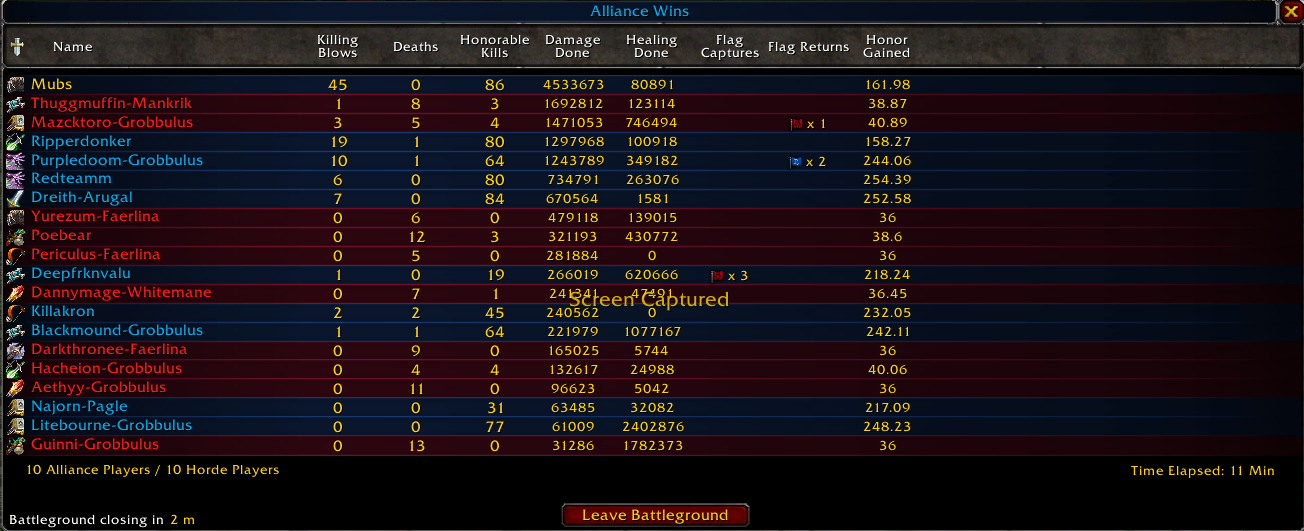This screenshot has height=531, width=1304.
Task: Click the Time Elapsed: 11 Min text
Action: tap(1203, 471)
